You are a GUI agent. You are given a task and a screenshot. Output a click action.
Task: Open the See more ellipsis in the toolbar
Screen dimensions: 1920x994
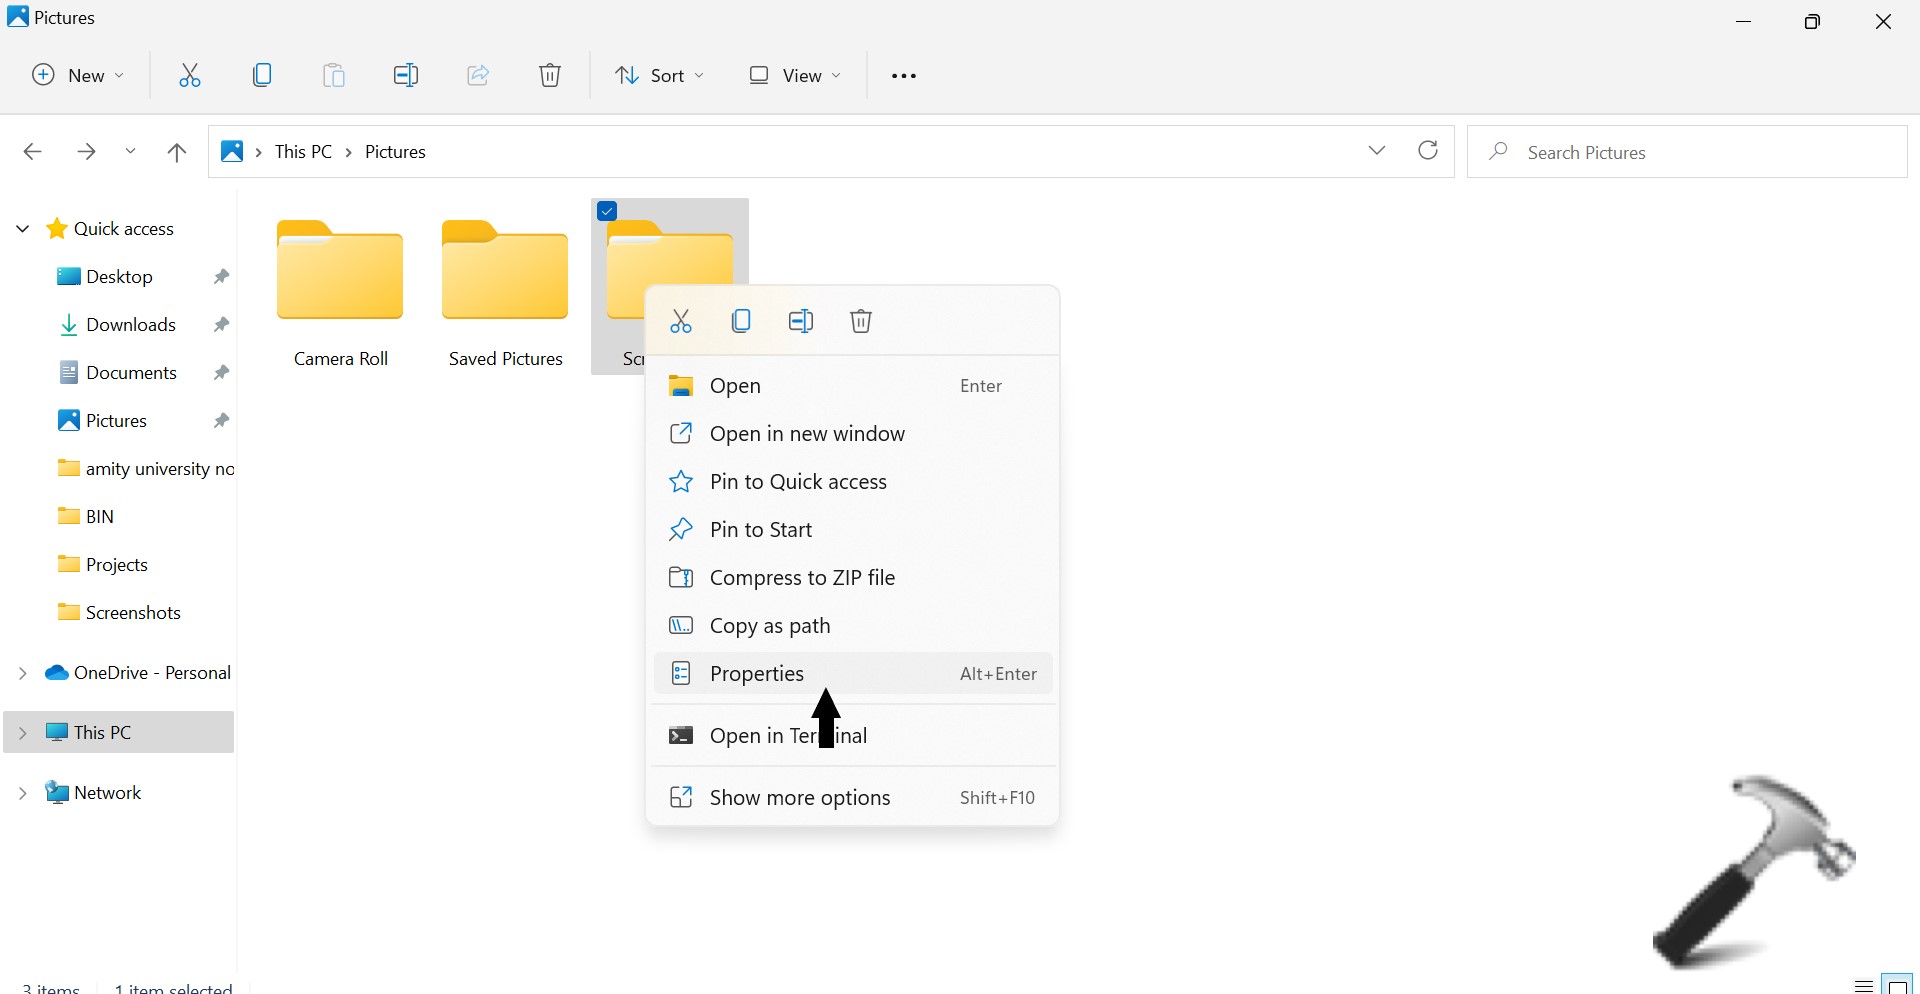pyautogui.click(x=904, y=76)
